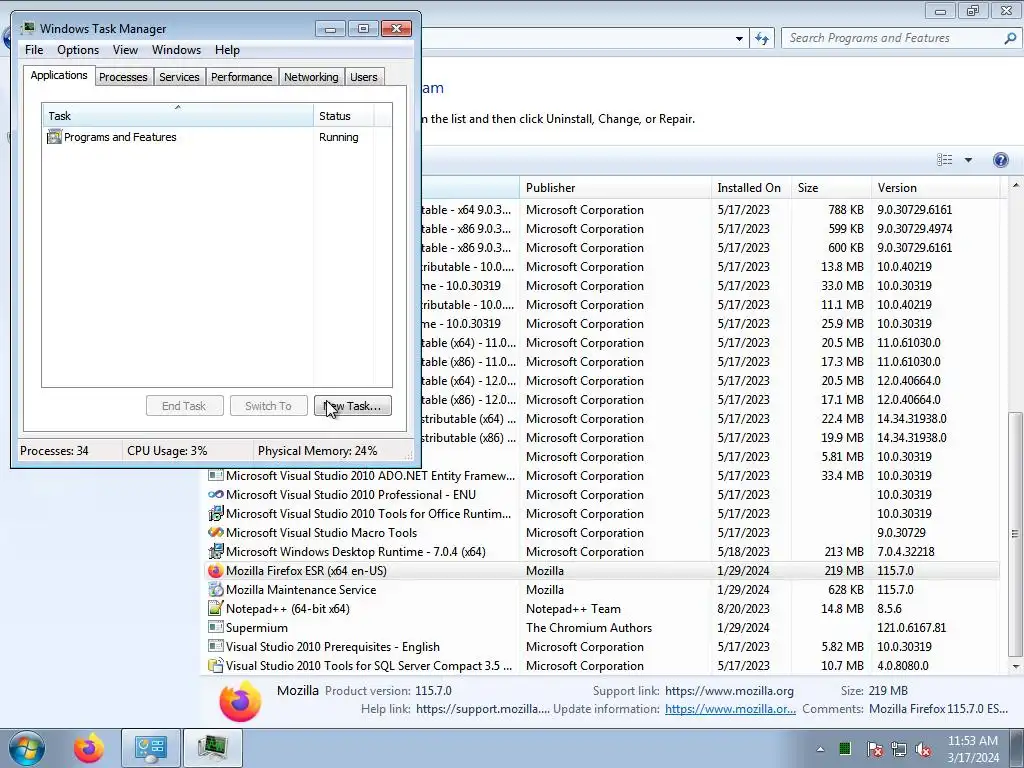Click the taskbar clock showing 11:53 AM
Screen dimensions: 1024x768
[x=973, y=749]
